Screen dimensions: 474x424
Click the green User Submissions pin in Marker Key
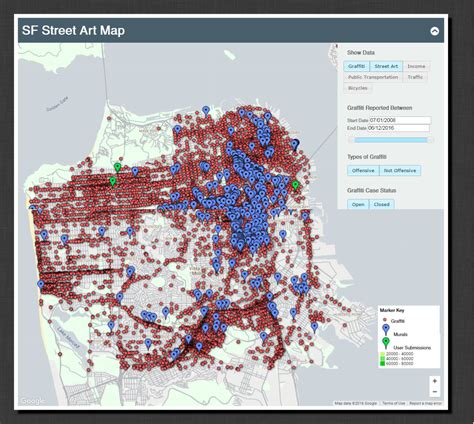click(386, 343)
